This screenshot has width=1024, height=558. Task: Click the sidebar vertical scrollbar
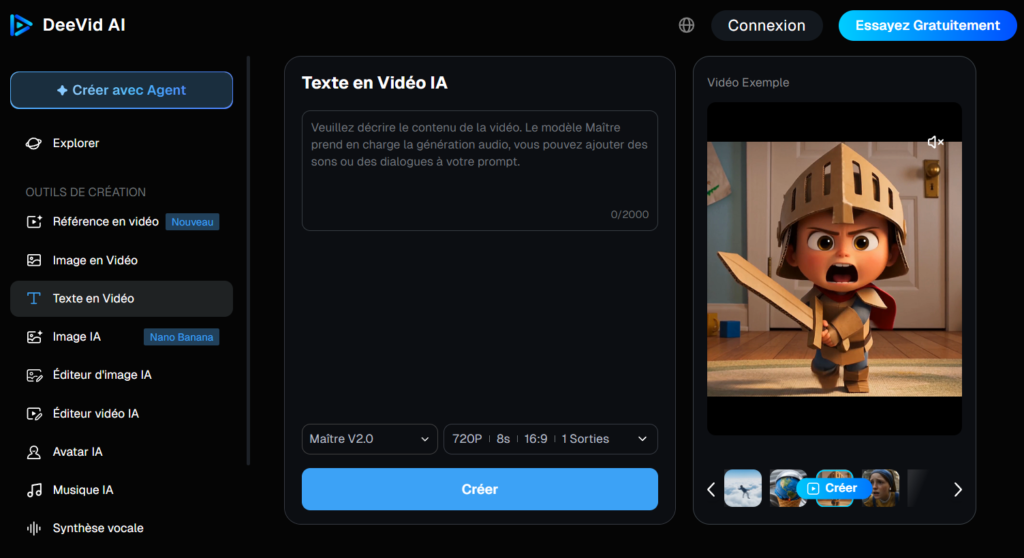(x=248, y=261)
